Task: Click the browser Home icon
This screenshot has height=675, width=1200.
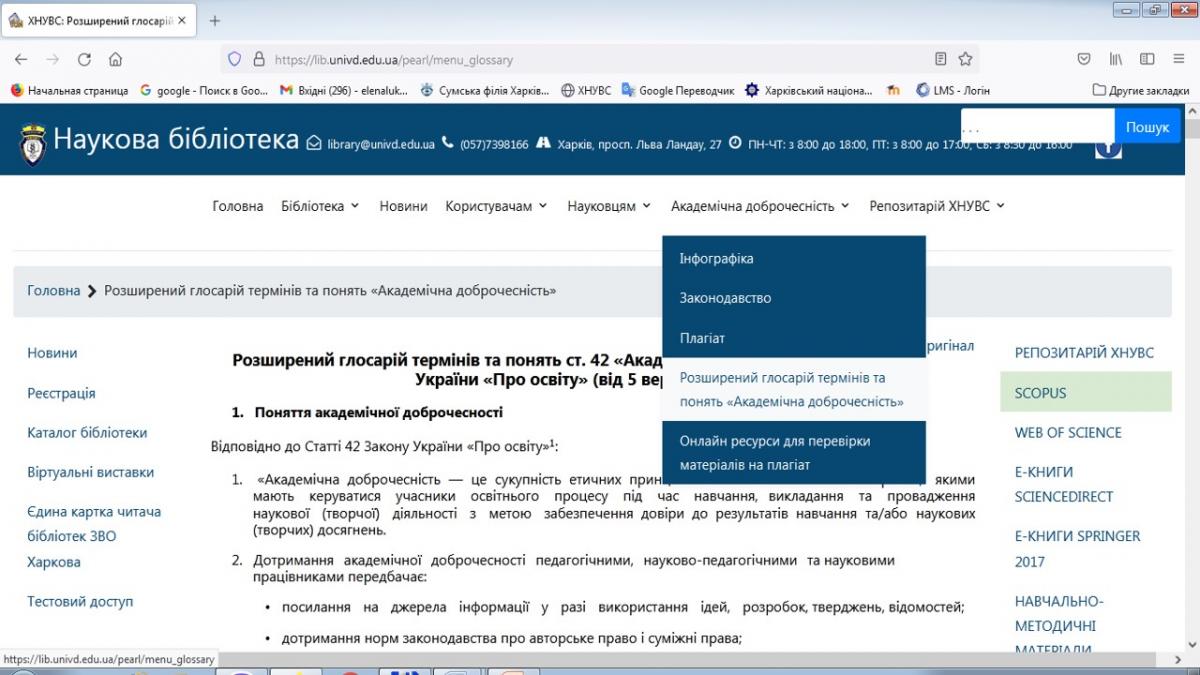Action: [x=116, y=59]
